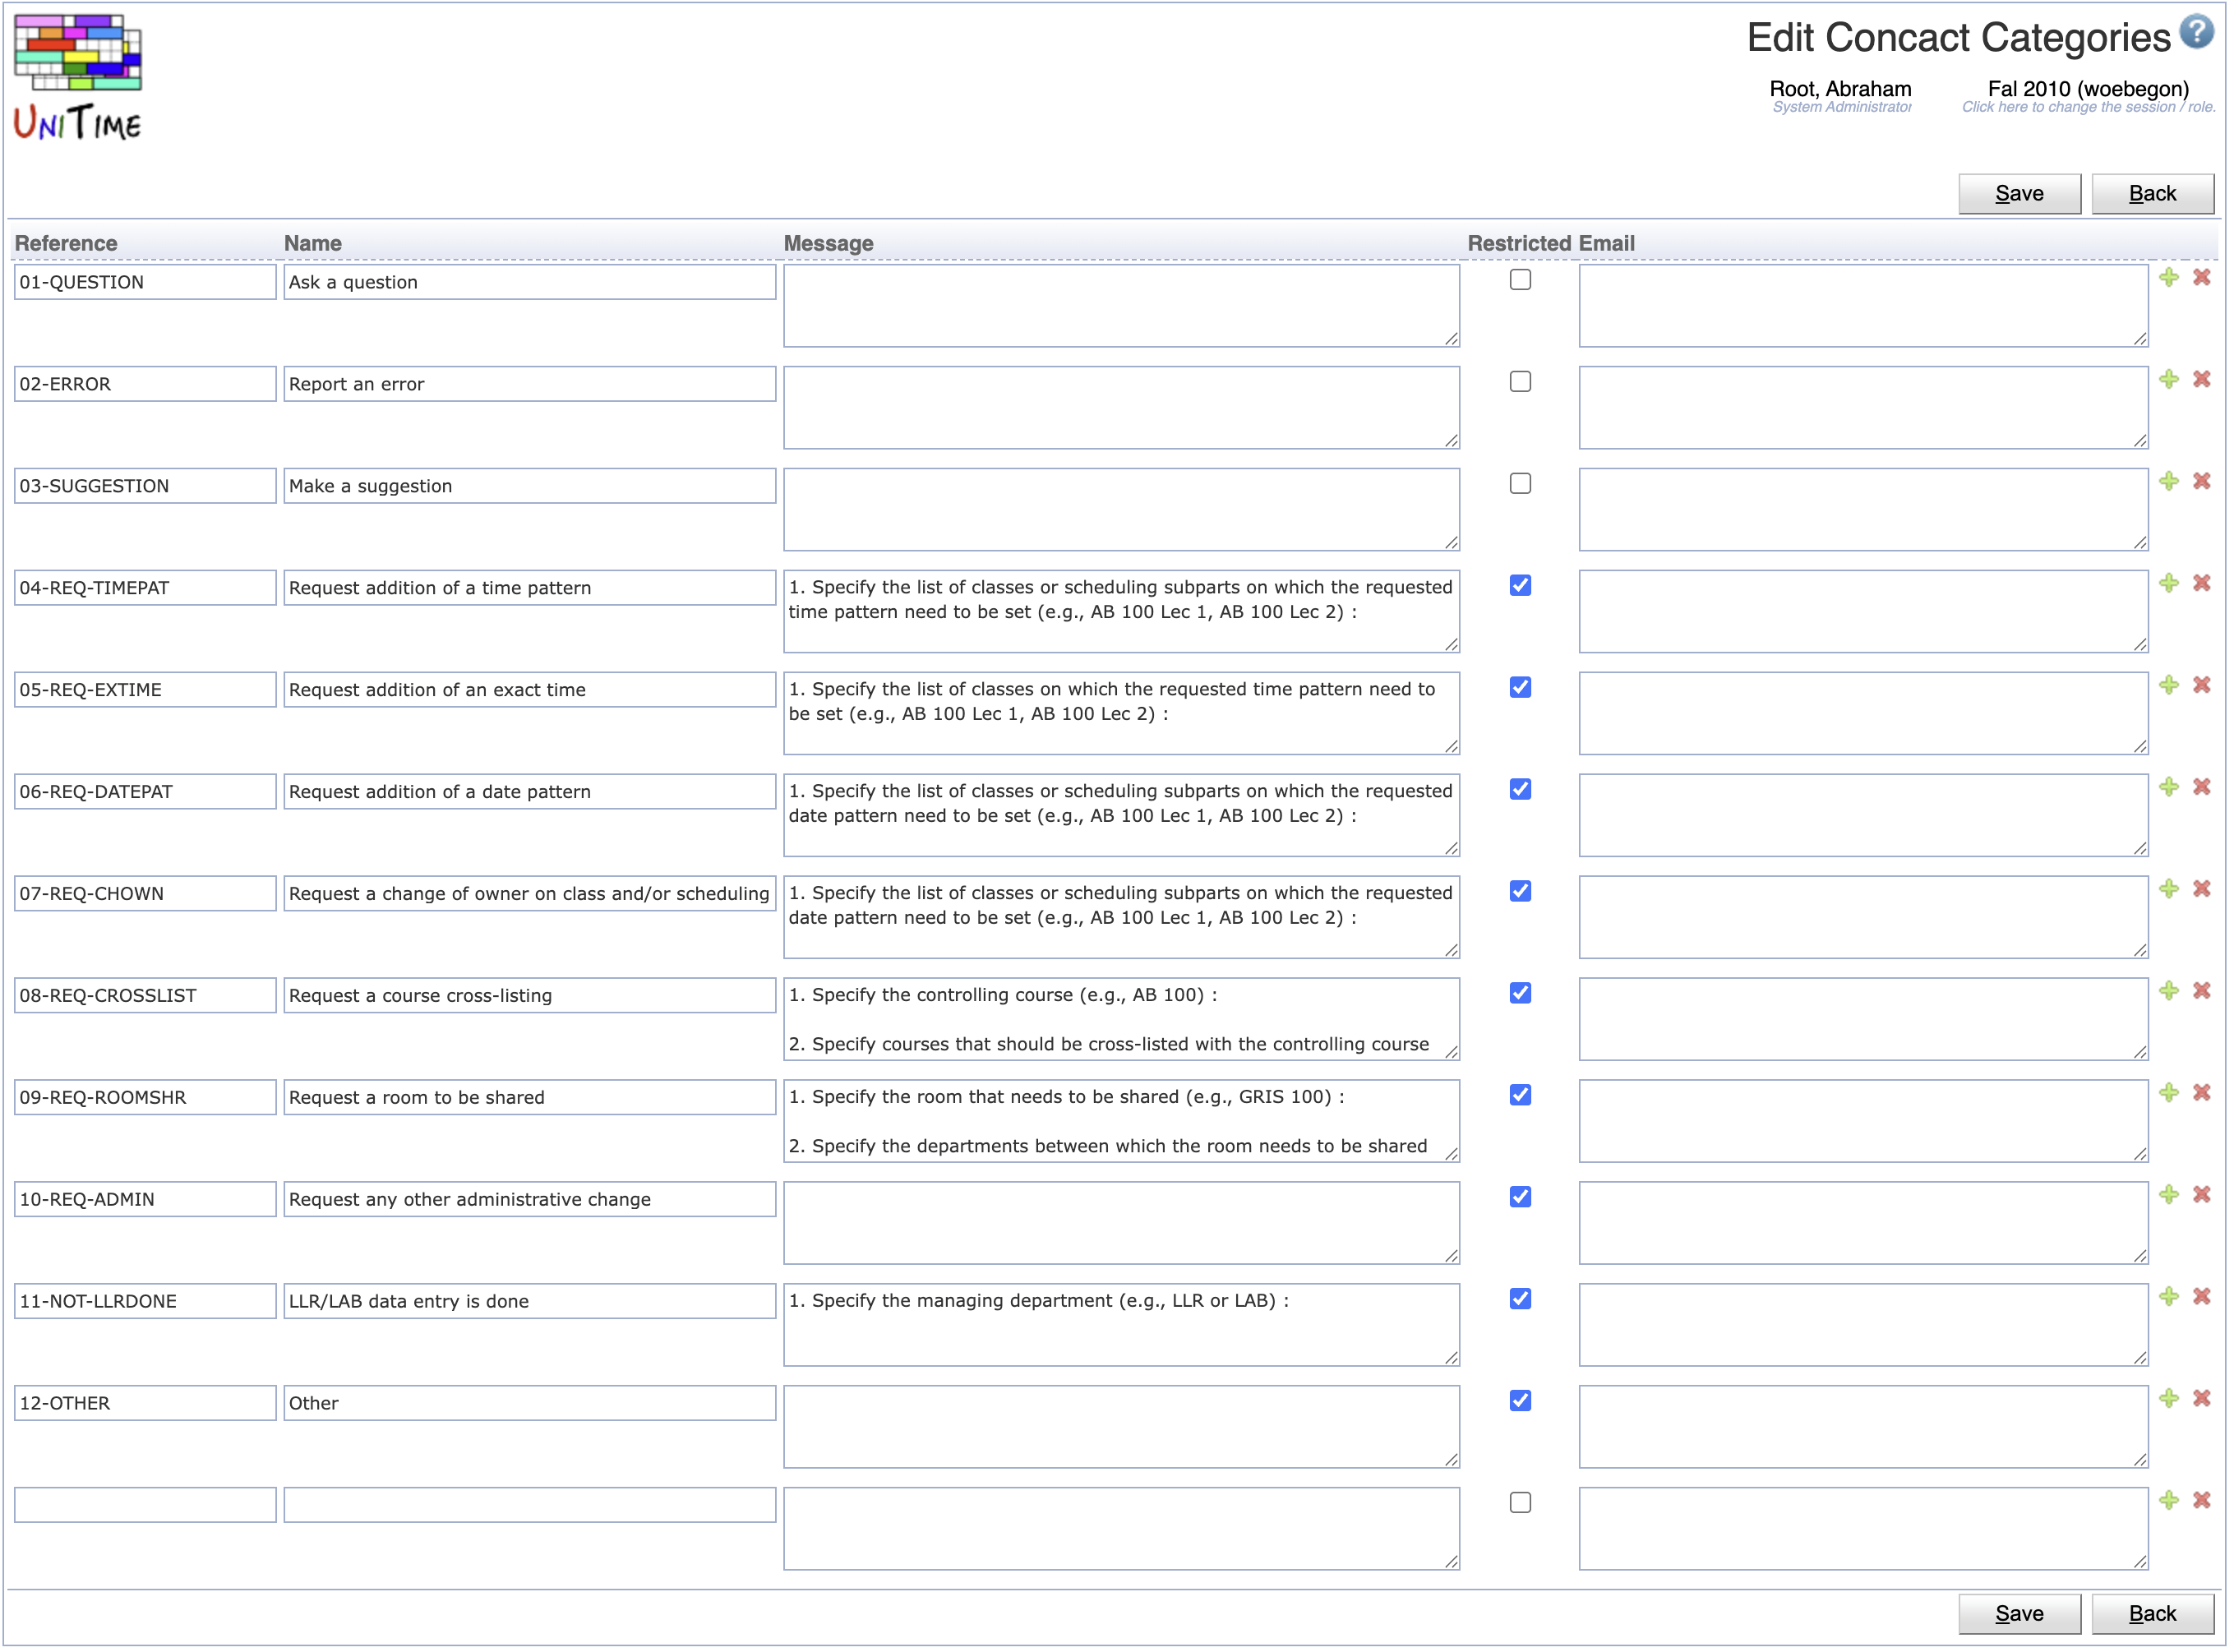Add a row after 04-REQ-TIMEPAT
Viewport: 2234px width, 1652px height.
tap(2170, 584)
